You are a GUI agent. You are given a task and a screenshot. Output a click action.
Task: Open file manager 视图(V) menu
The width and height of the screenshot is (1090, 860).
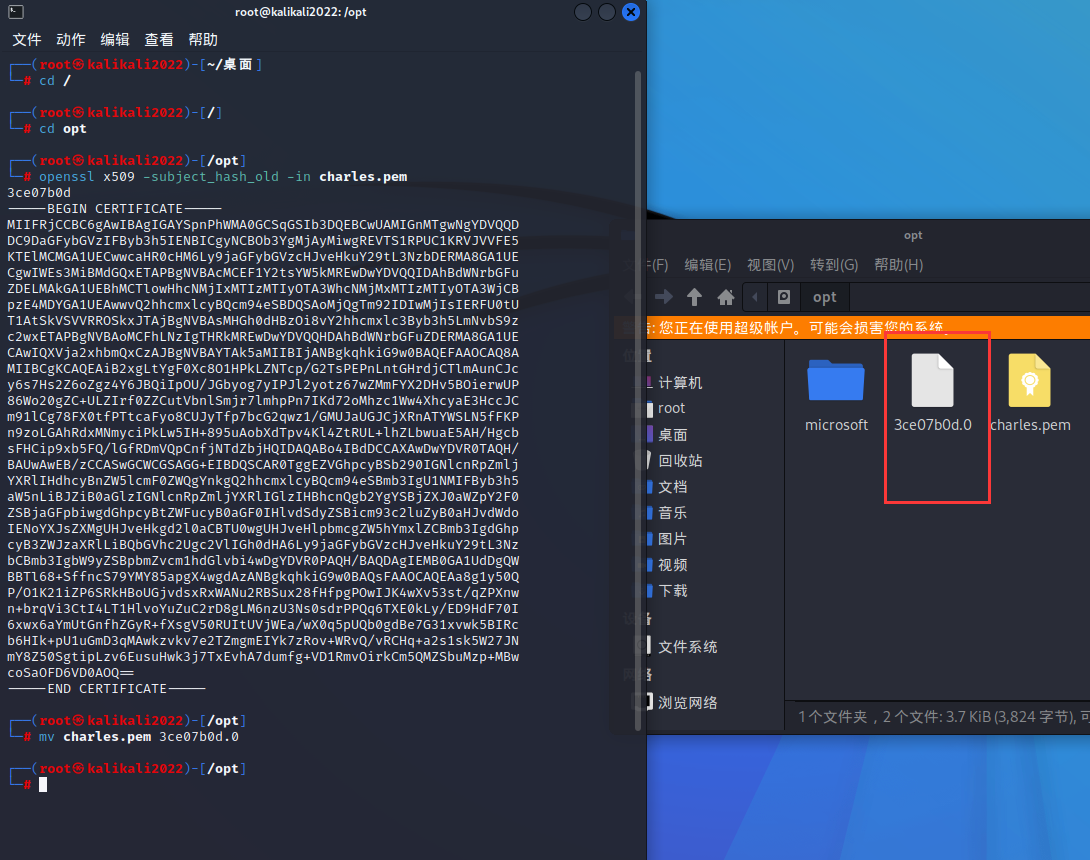click(x=770, y=265)
